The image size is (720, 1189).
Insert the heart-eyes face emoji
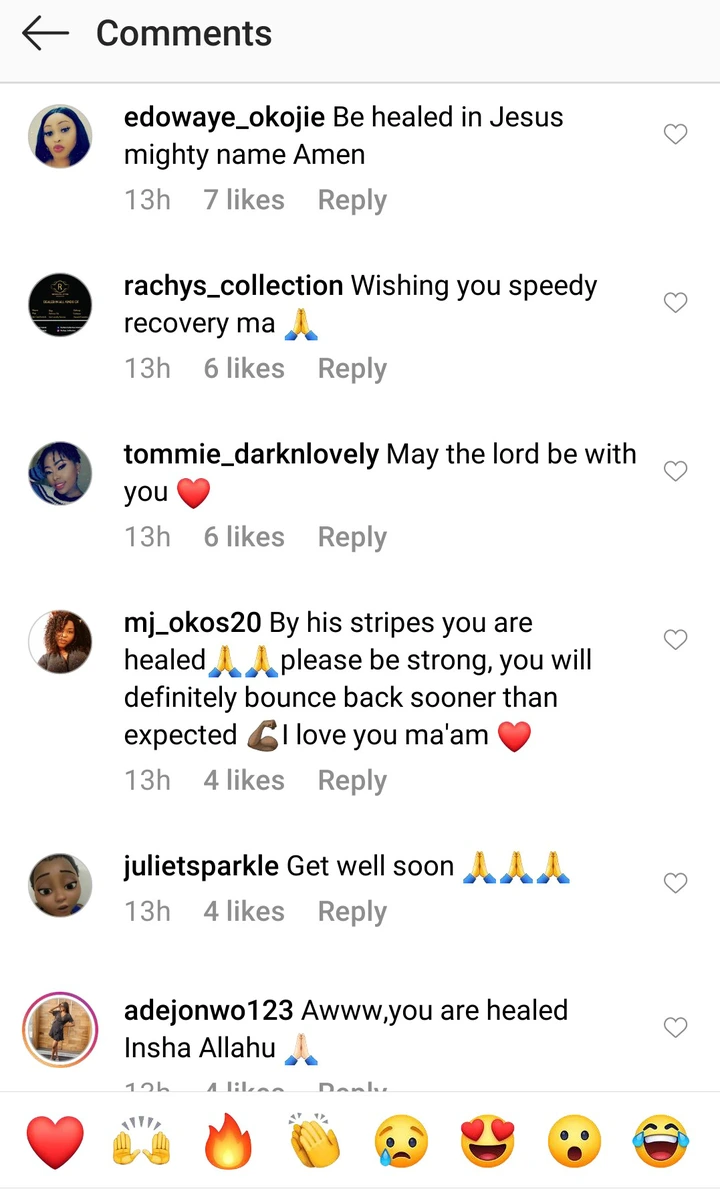488,1141
